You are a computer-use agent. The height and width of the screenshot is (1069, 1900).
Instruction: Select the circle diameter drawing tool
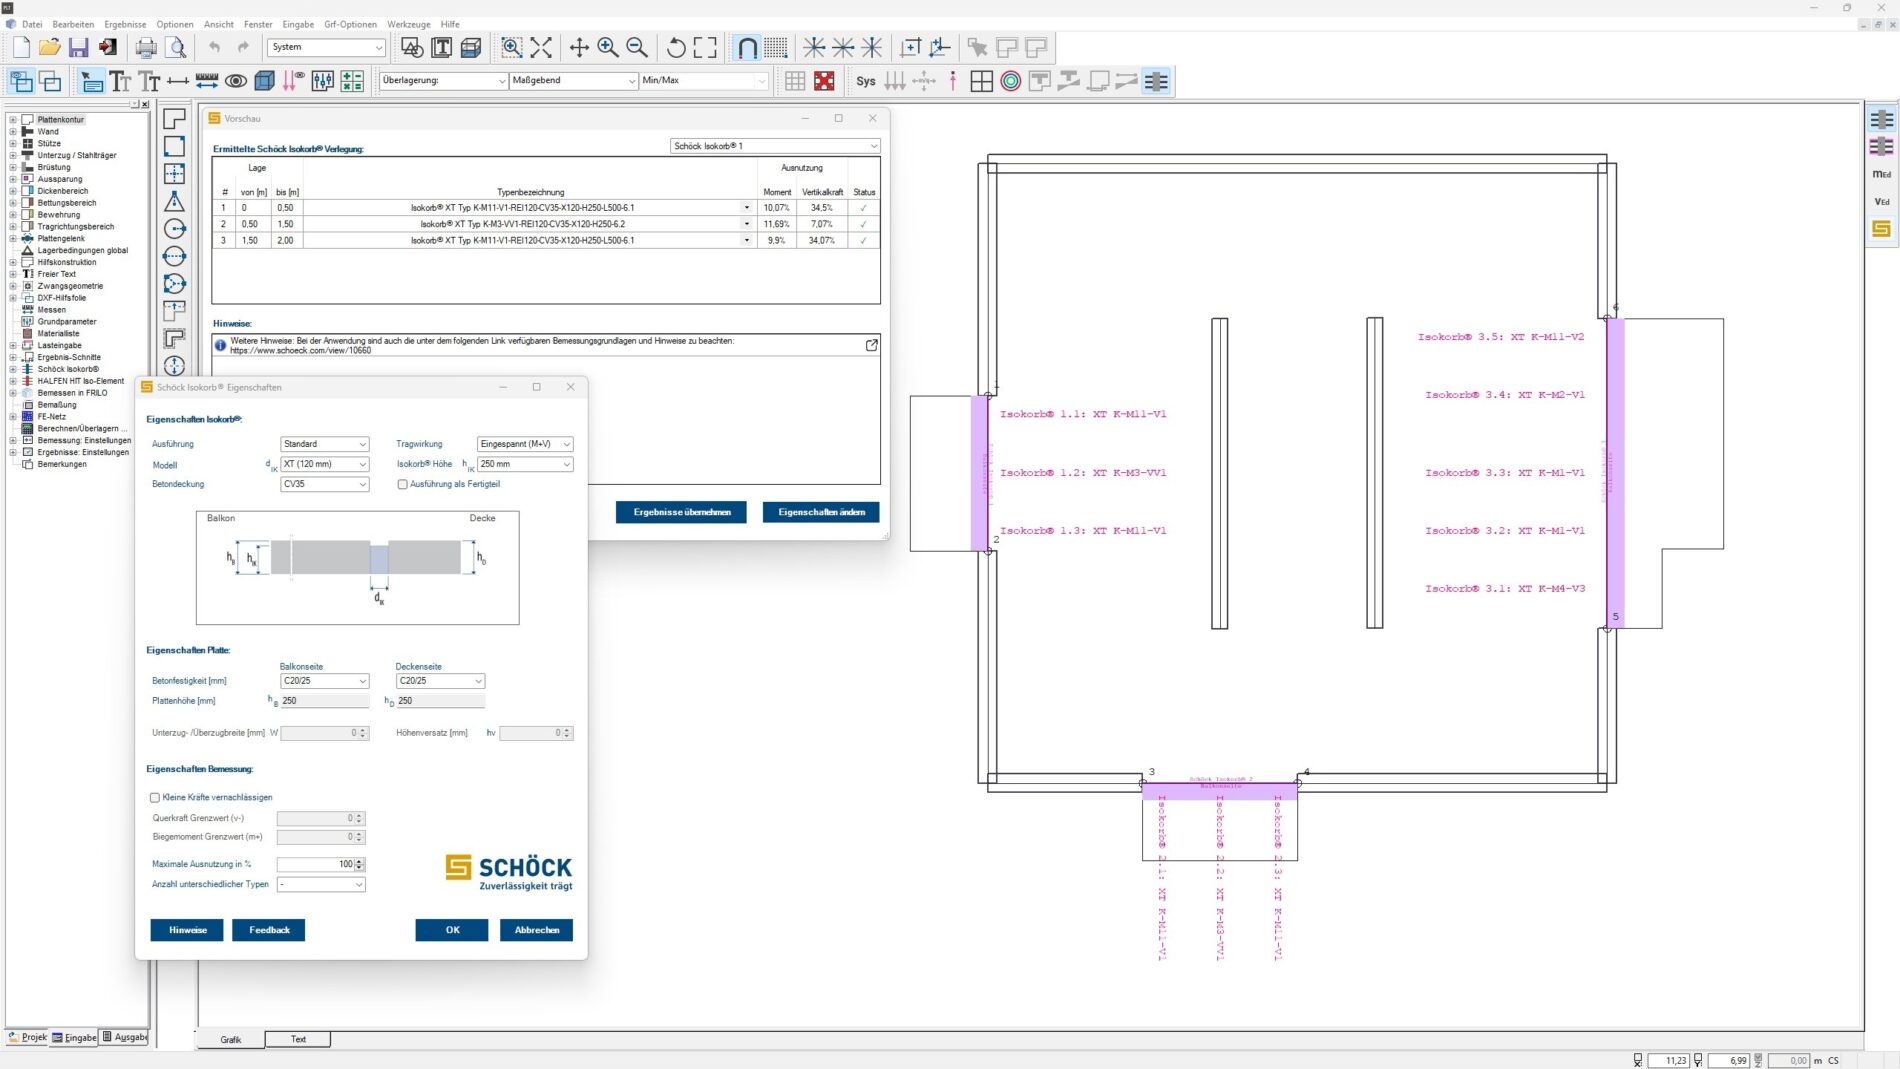click(174, 256)
